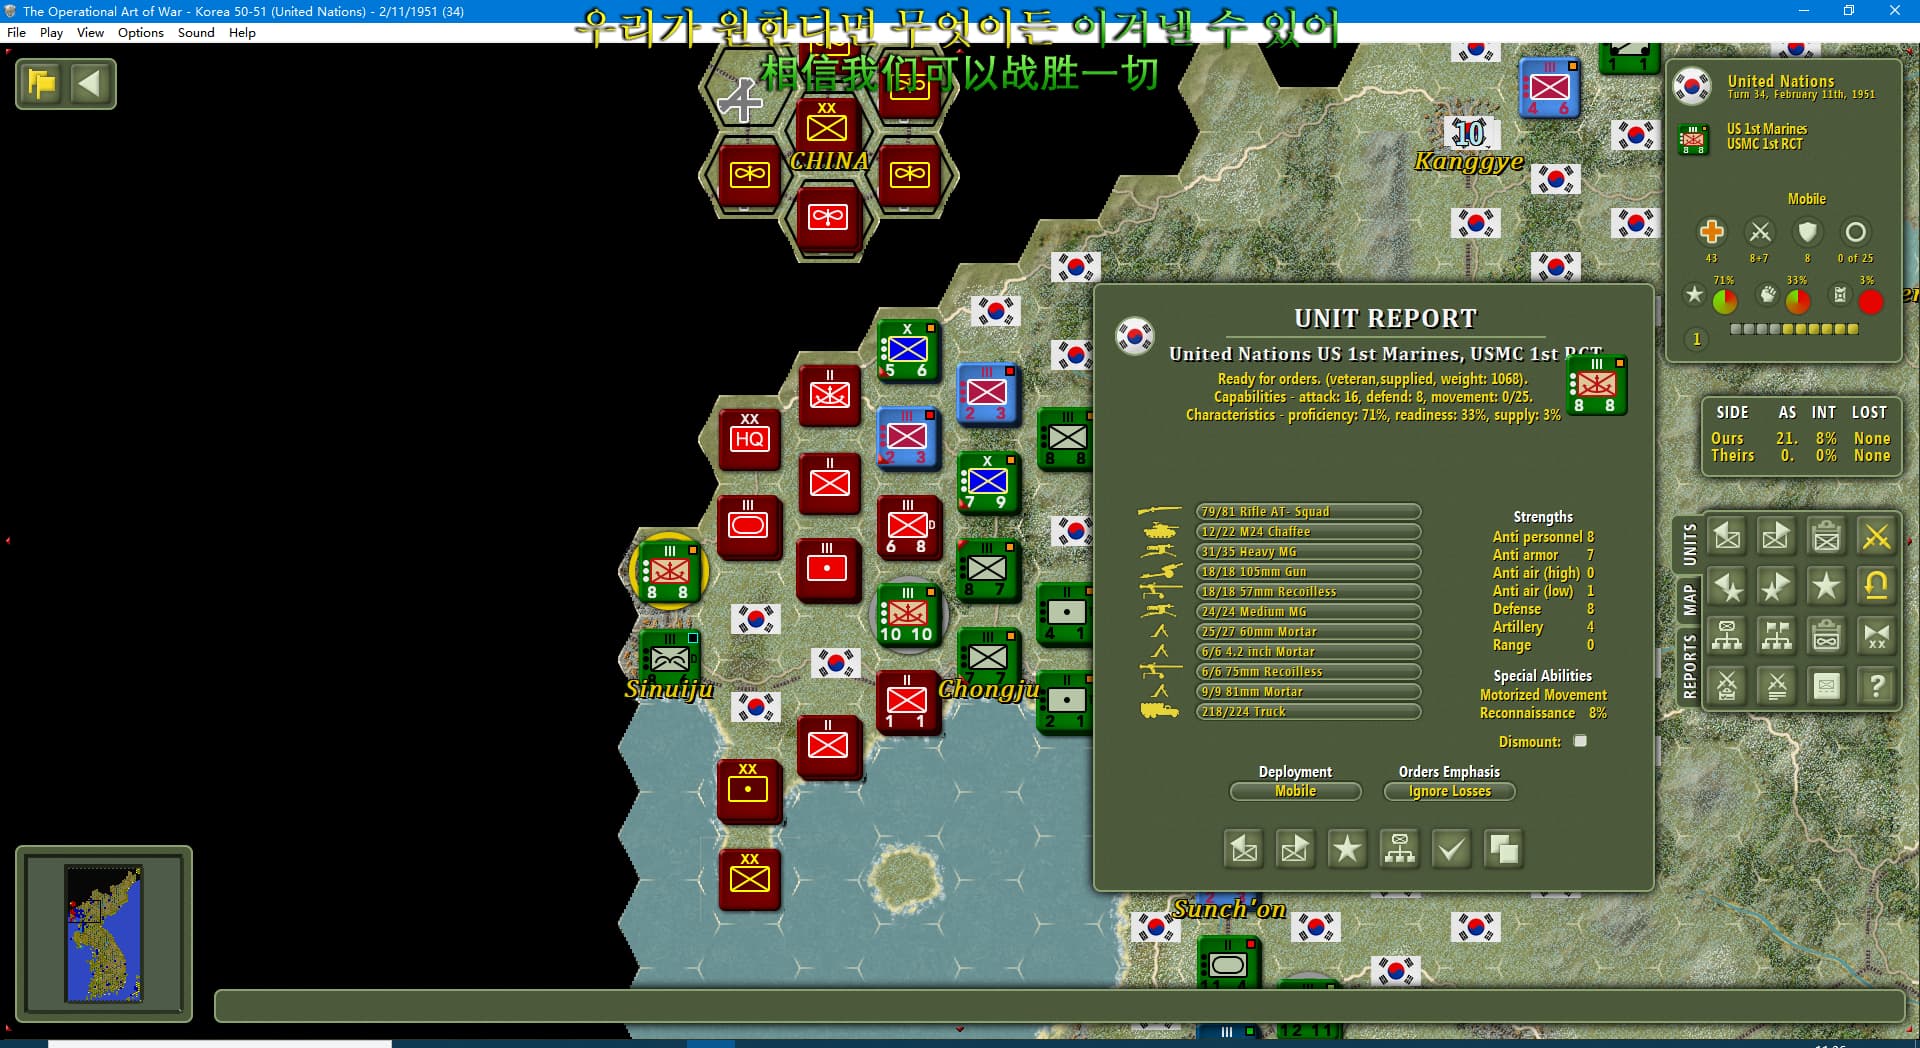Screen dimensions: 1920x1048
Task: Select the green 7-9 brigade unit counter
Action: pyautogui.click(x=987, y=482)
